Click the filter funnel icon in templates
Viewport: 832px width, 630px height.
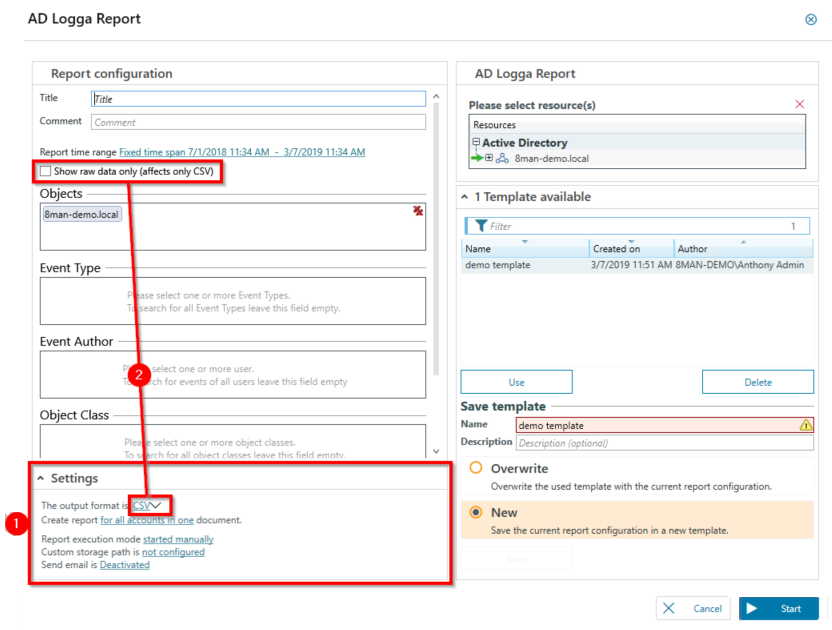tap(481, 226)
